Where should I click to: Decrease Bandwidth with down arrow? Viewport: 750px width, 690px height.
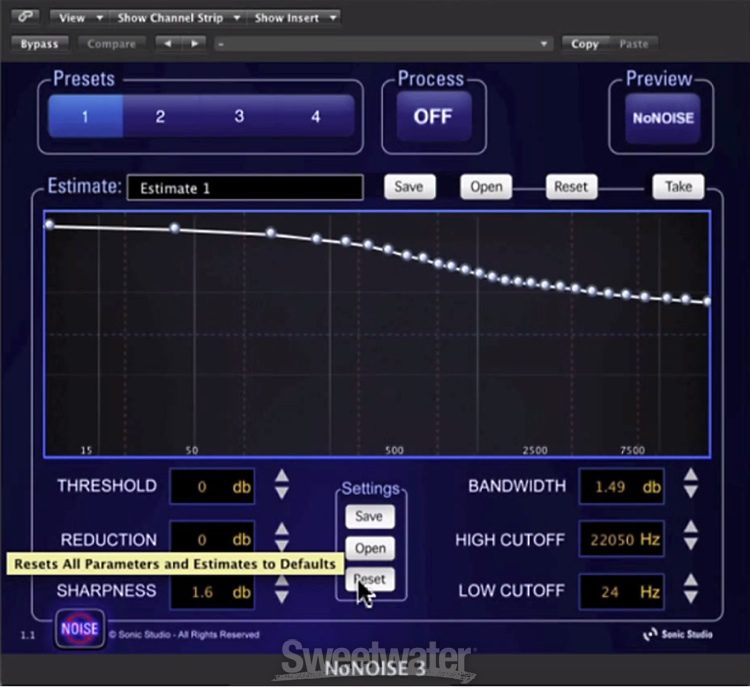coord(690,492)
